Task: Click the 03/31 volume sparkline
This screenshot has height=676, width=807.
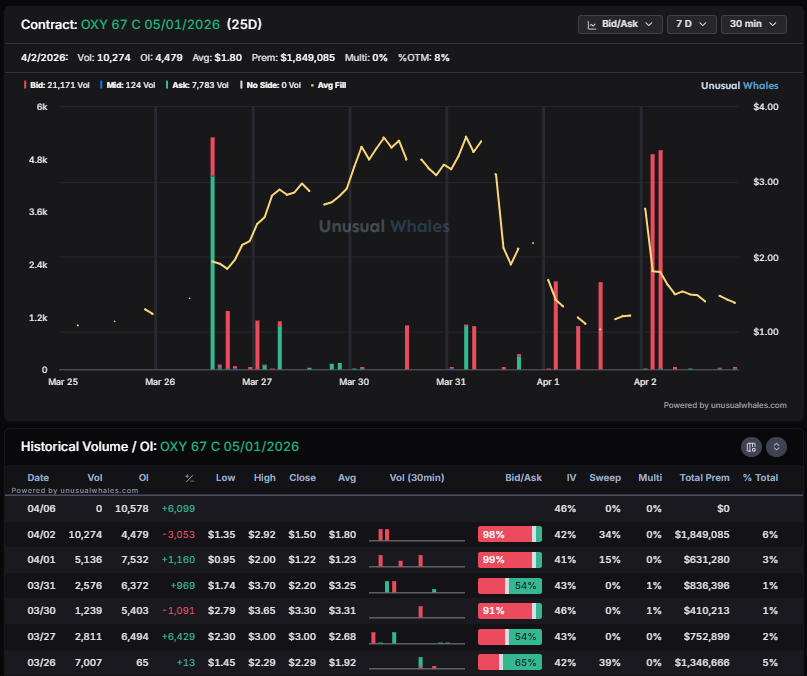Action: click(x=417, y=586)
